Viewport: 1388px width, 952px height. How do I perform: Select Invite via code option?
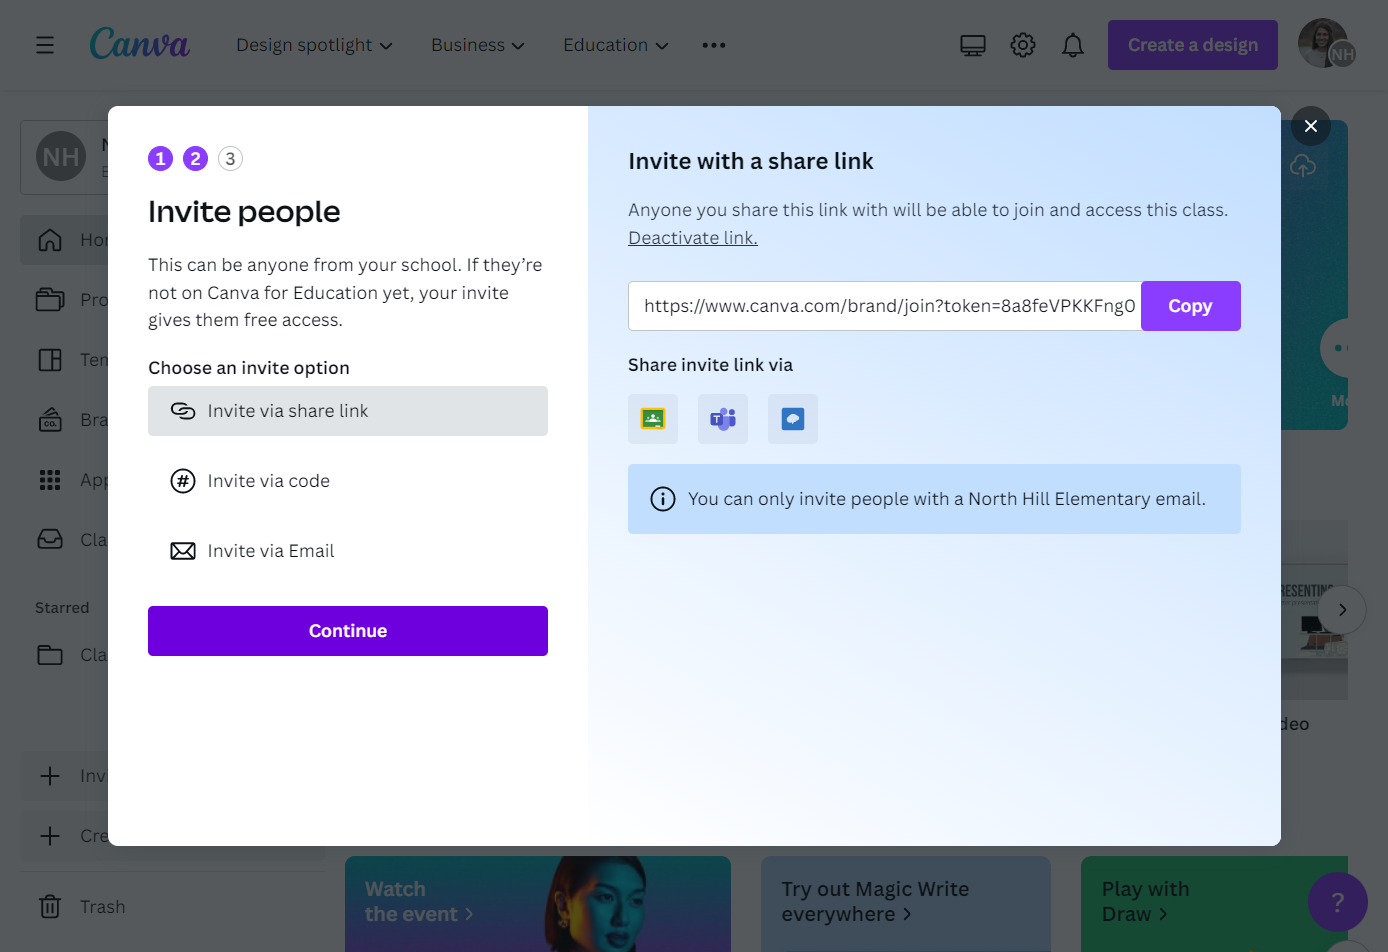tap(348, 481)
